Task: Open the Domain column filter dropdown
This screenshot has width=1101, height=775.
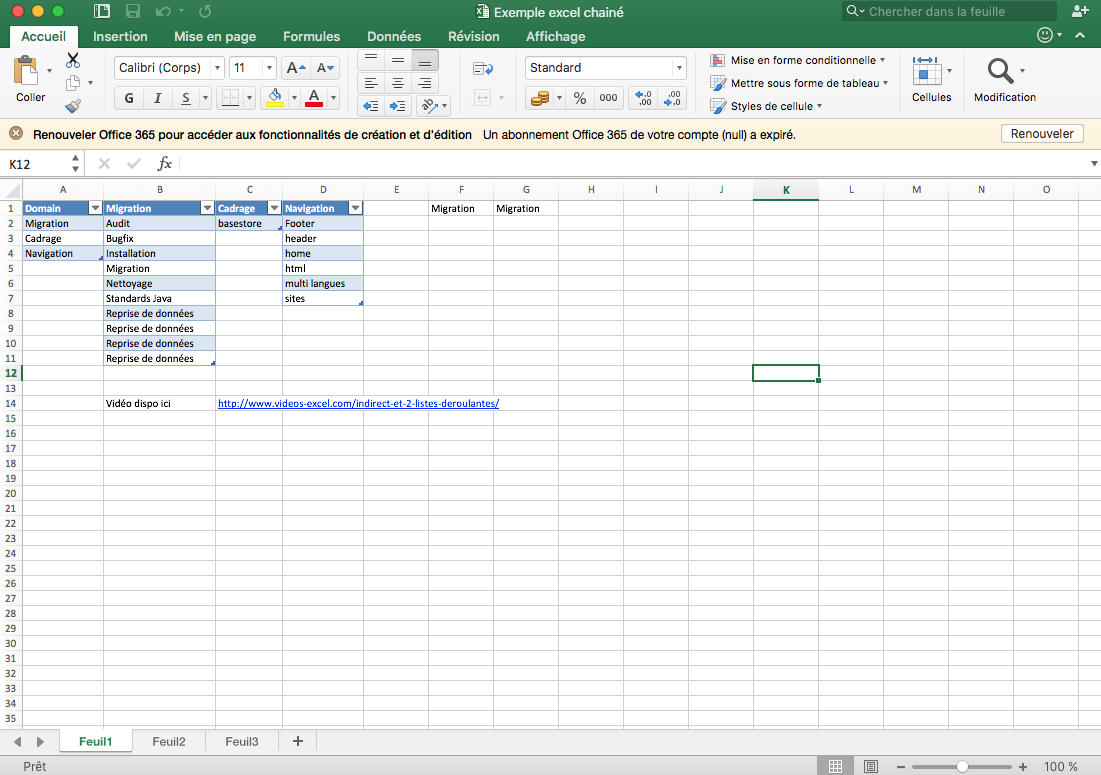Action: pyautogui.click(x=95, y=208)
